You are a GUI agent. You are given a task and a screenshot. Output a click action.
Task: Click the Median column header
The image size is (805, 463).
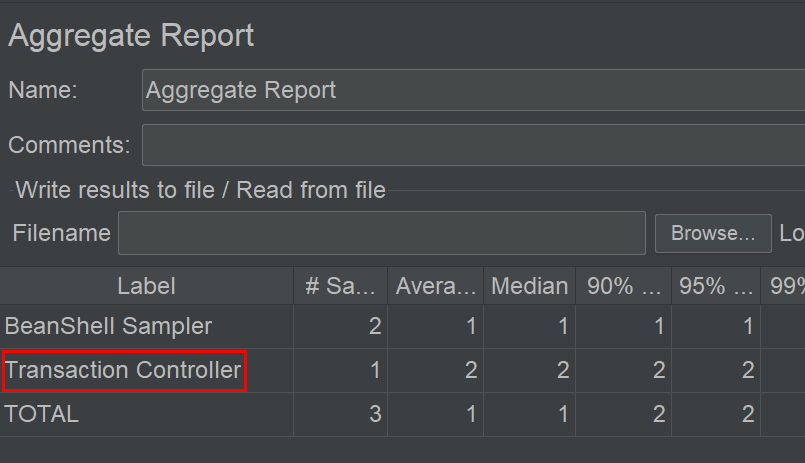529,286
